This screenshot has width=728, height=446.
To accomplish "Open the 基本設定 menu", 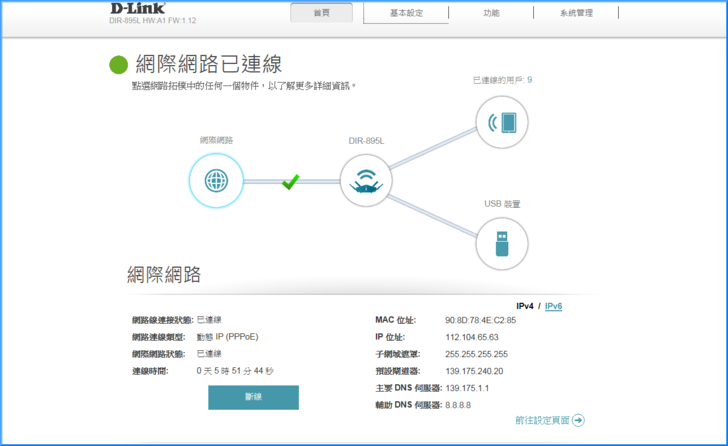I will tap(406, 13).
